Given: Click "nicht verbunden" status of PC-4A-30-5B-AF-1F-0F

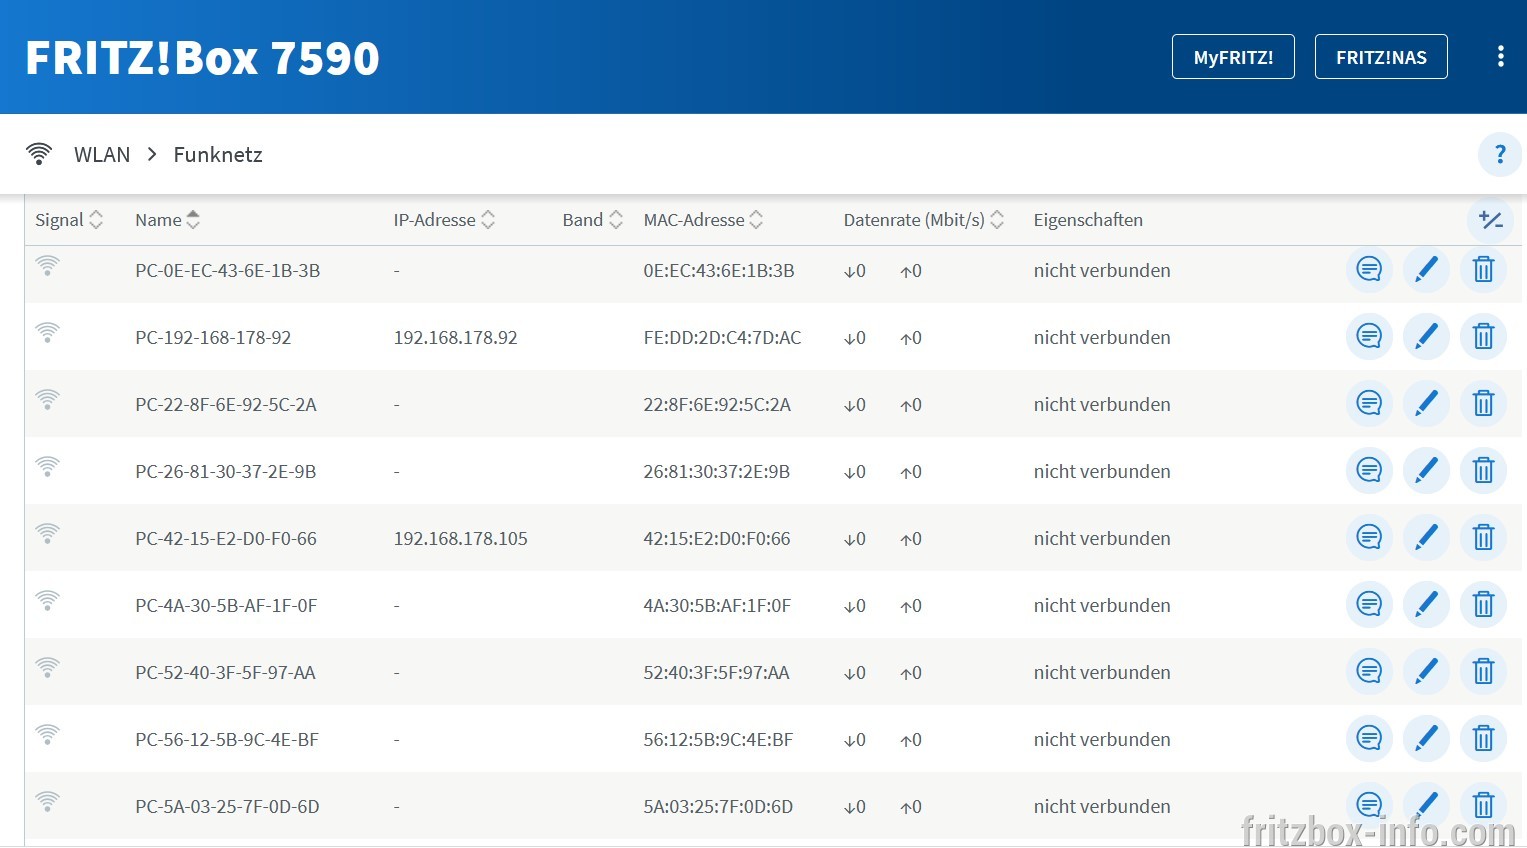Looking at the screenshot, I should [x=1102, y=605].
